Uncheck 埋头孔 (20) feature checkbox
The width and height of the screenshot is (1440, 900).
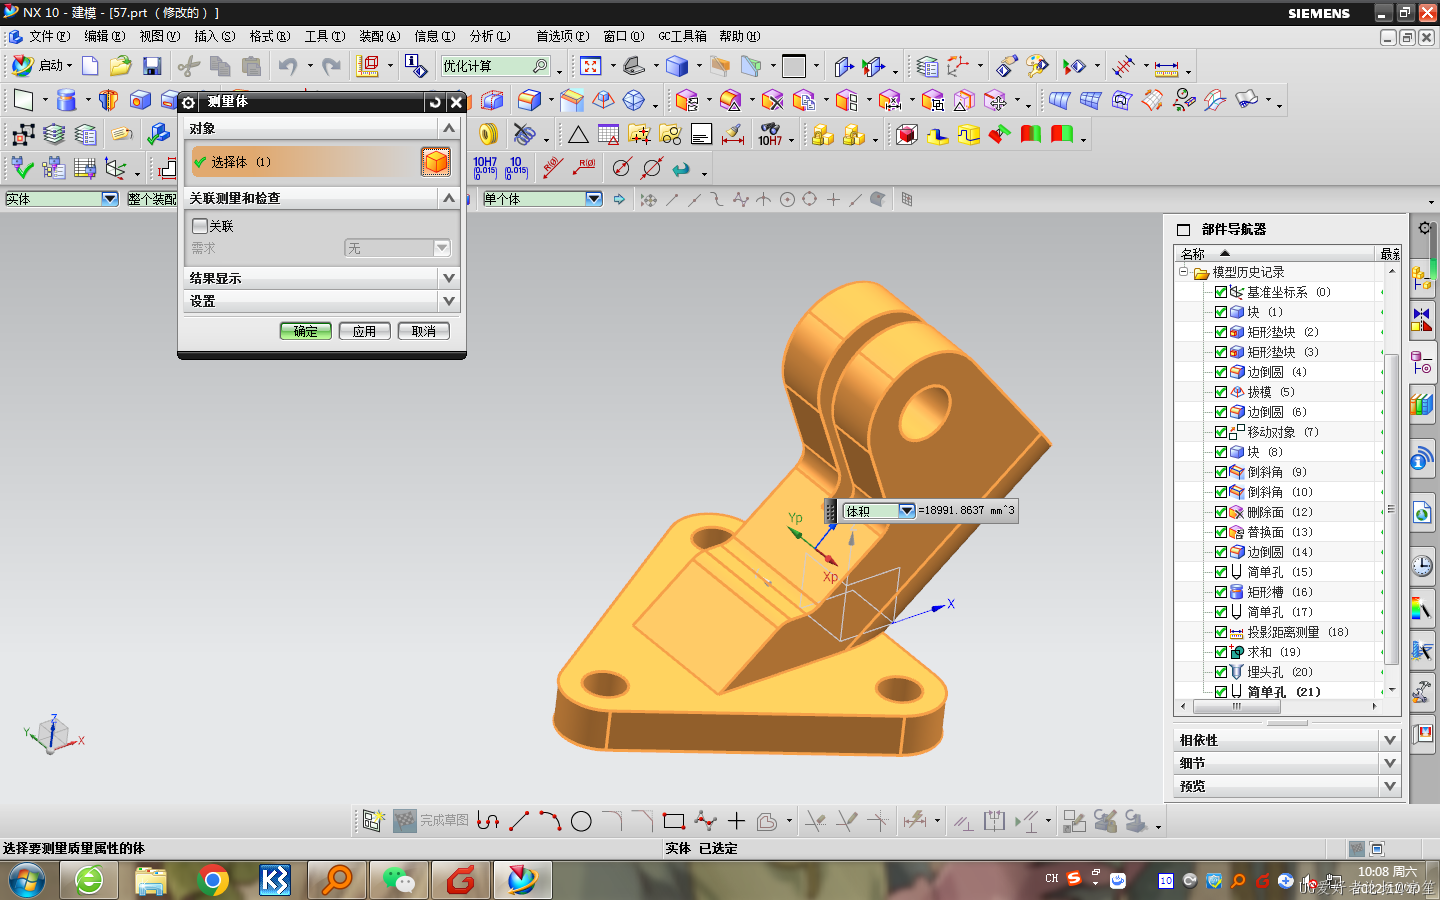pos(1221,672)
